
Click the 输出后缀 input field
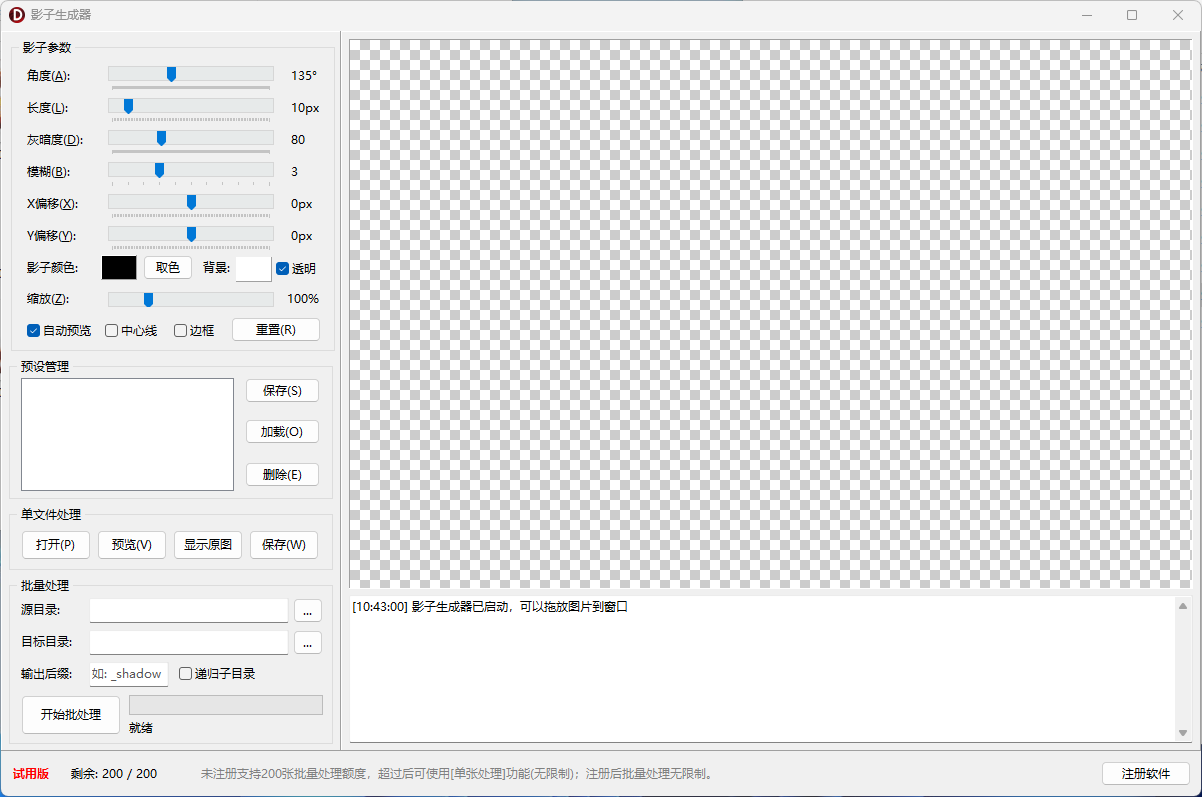click(x=129, y=674)
